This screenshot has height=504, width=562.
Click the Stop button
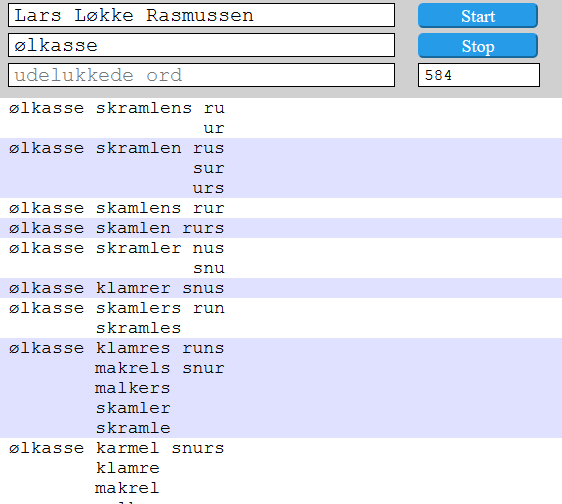[x=478, y=46]
